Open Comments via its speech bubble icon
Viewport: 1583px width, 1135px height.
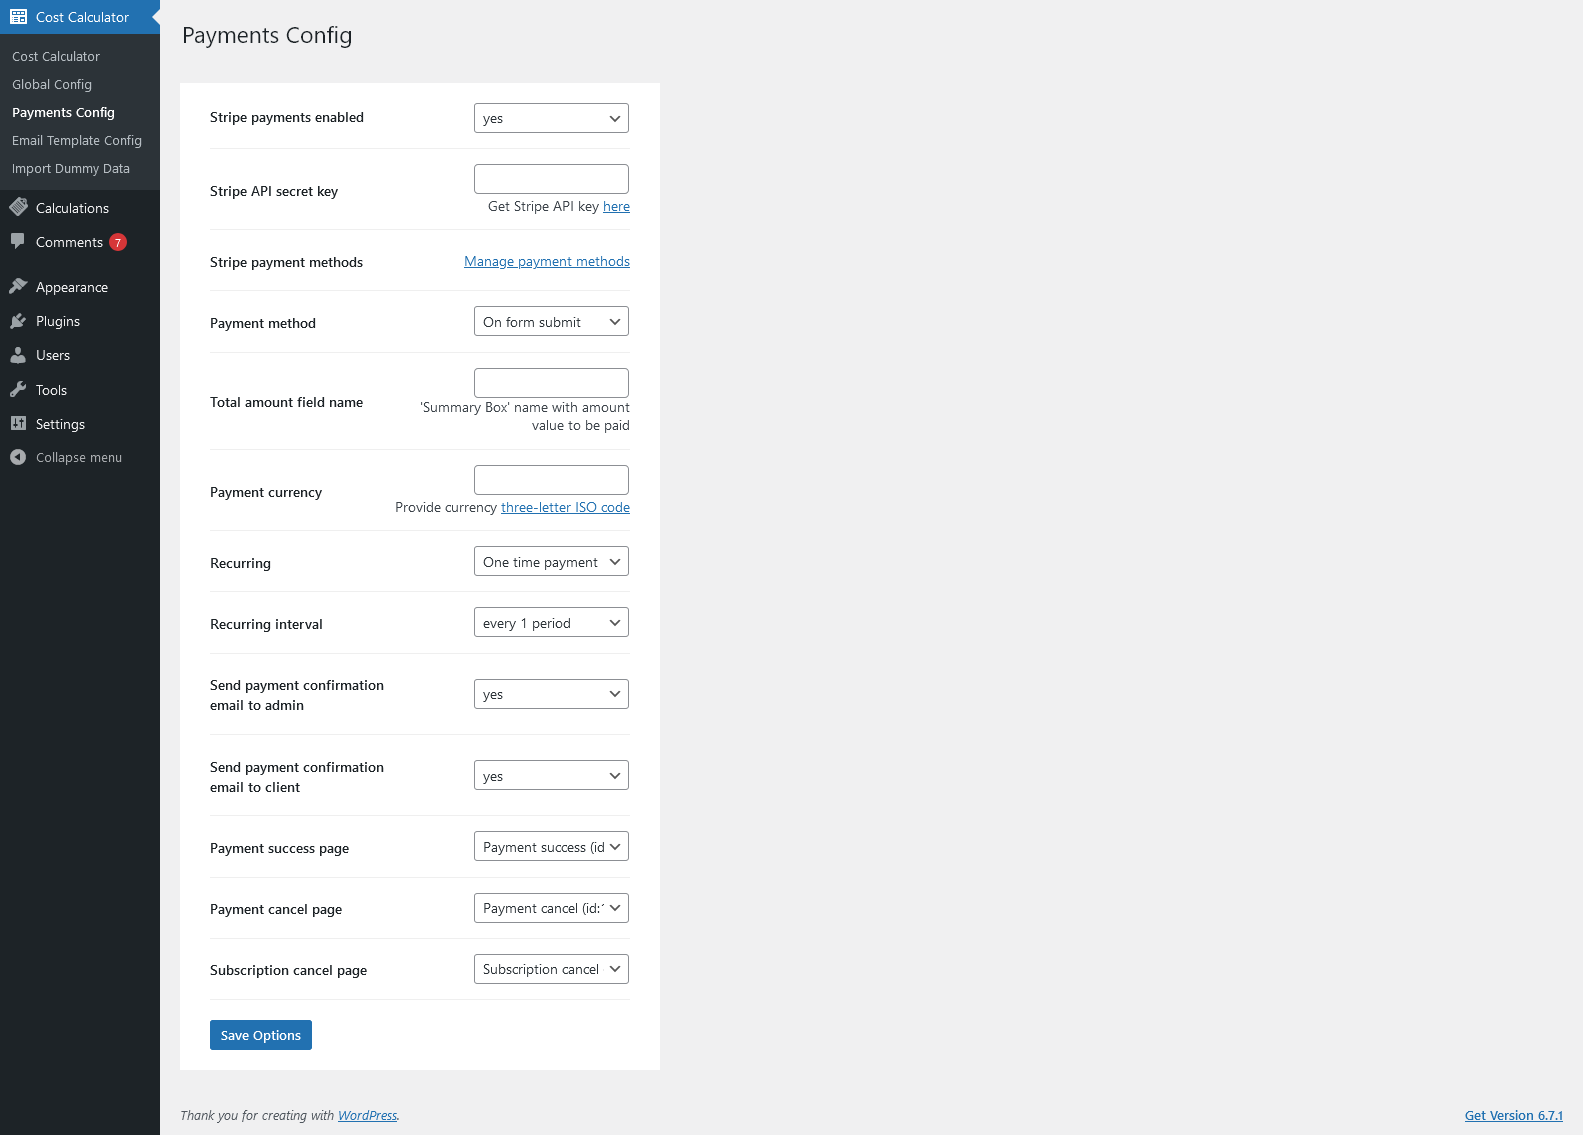click(18, 242)
